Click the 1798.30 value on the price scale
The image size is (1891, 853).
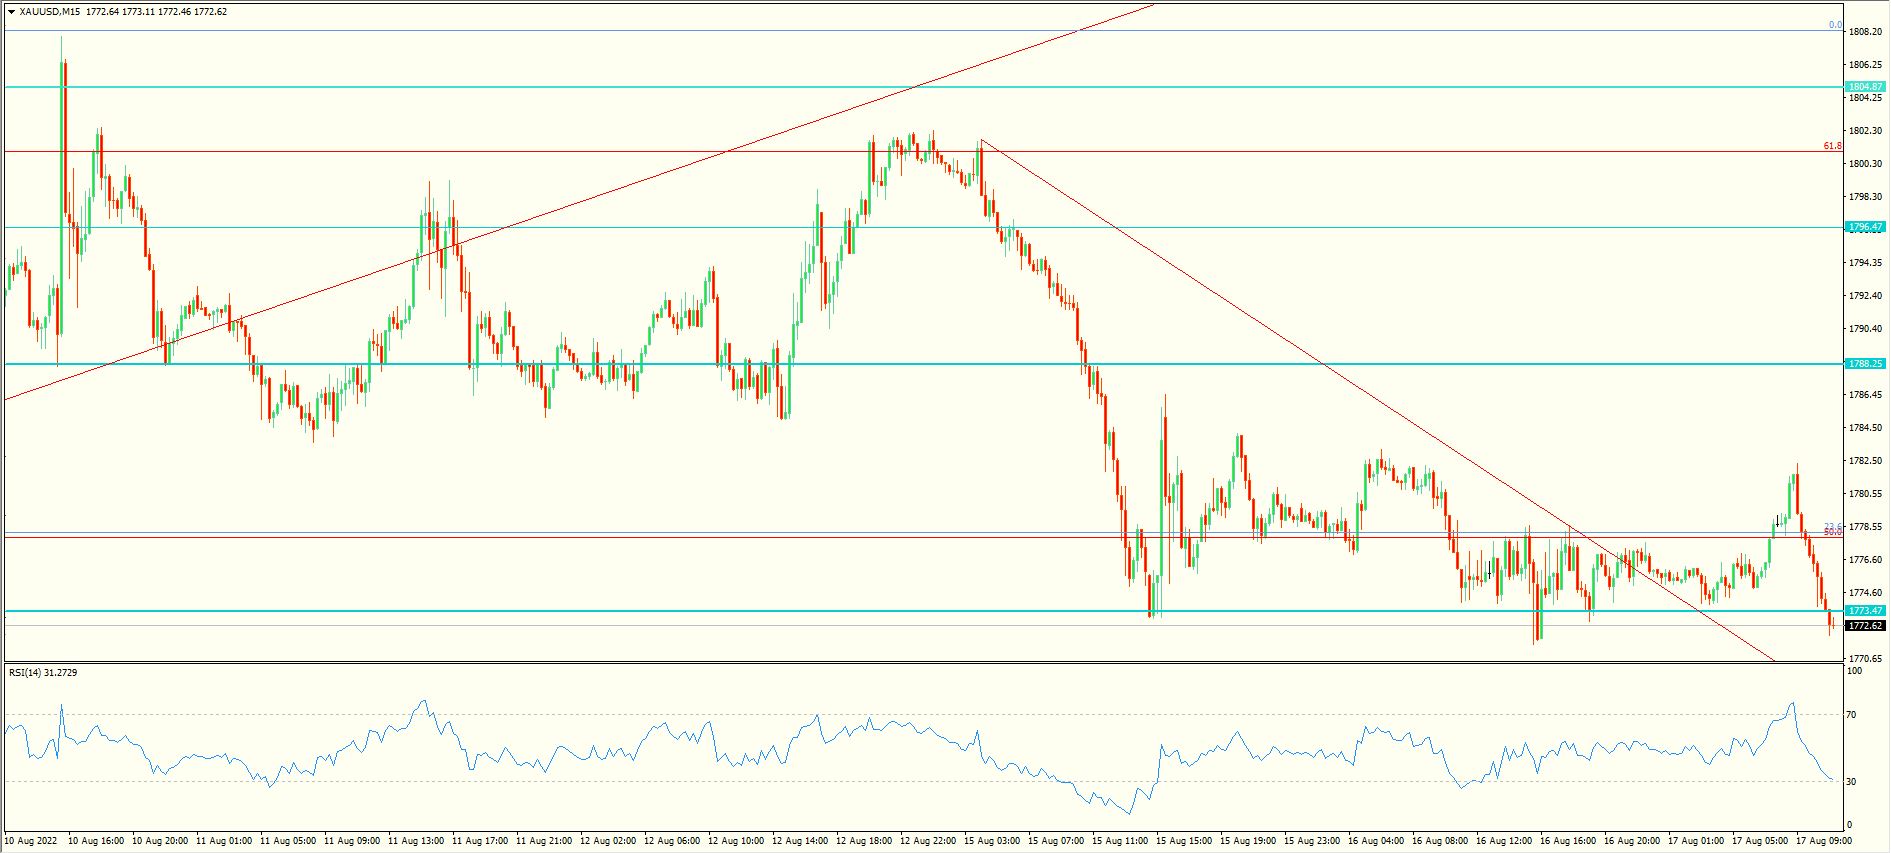[x=1866, y=197]
